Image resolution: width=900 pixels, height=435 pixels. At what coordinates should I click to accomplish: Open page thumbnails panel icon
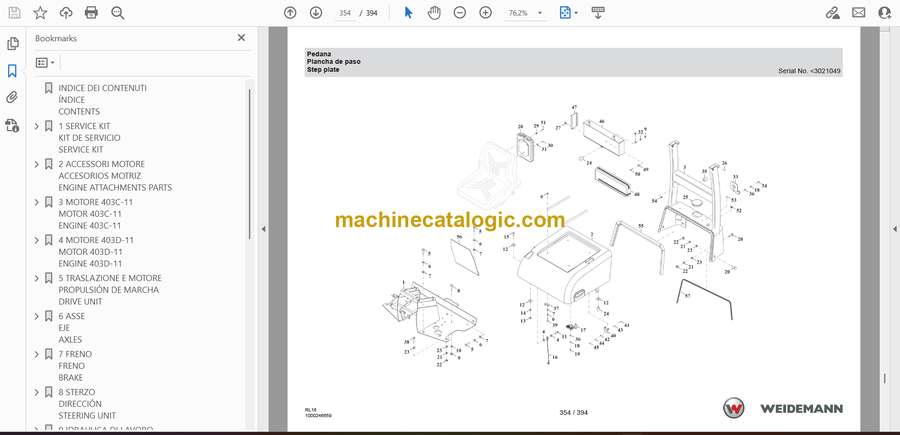point(13,44)
